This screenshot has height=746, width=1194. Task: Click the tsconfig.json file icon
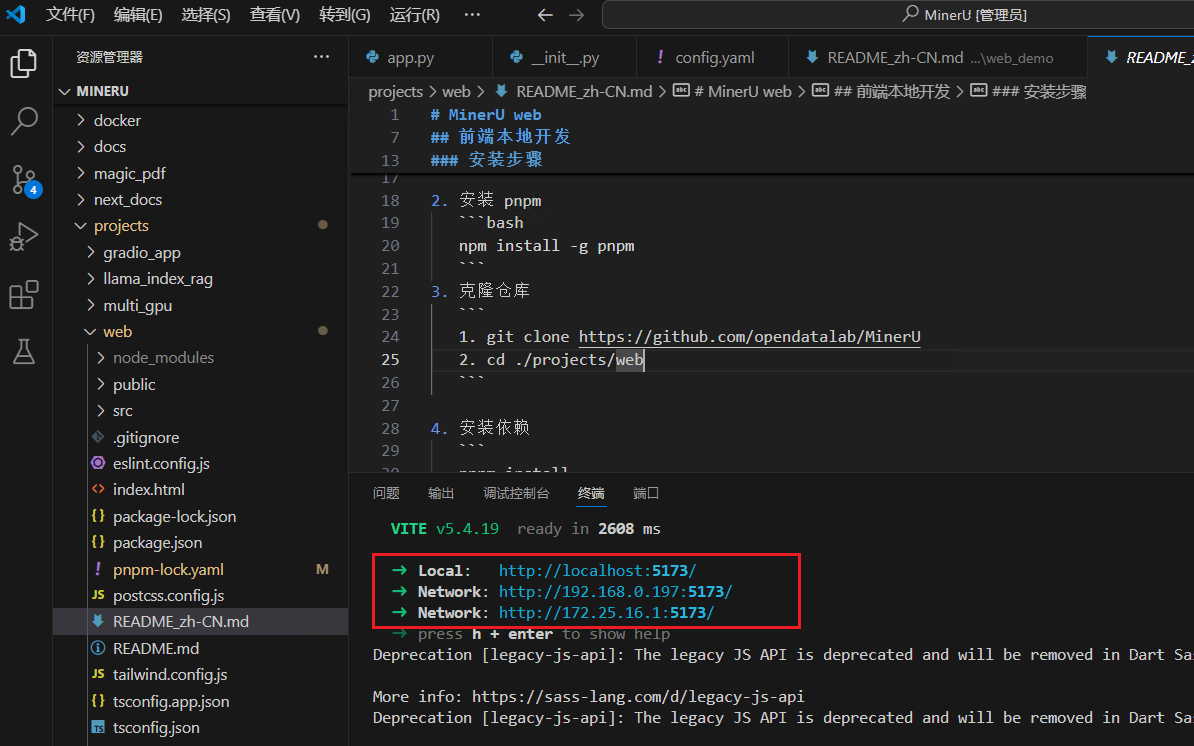click(97, 727)
